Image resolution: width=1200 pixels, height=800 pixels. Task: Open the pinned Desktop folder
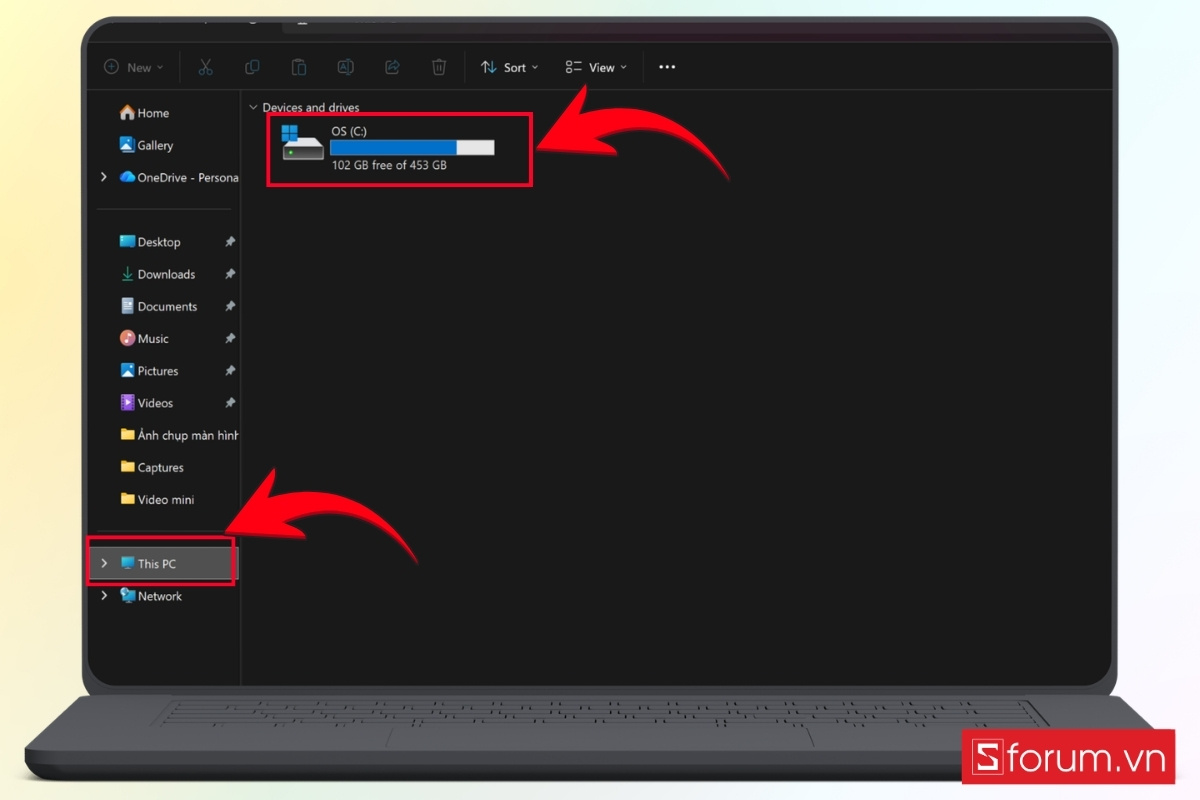(150, 242)
